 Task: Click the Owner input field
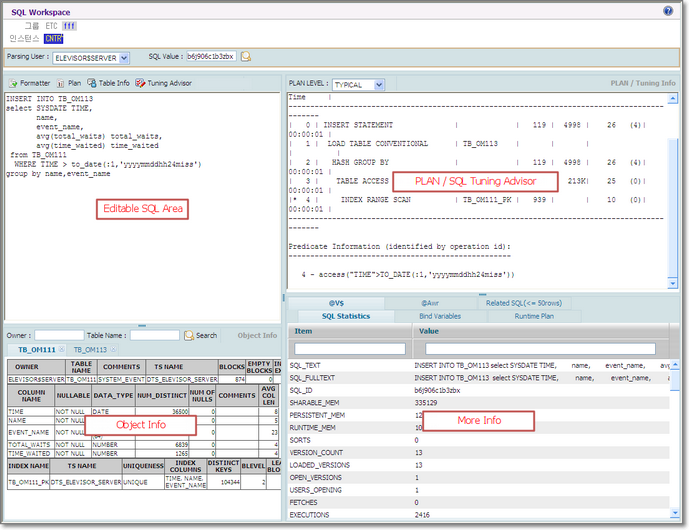[59, 335]
